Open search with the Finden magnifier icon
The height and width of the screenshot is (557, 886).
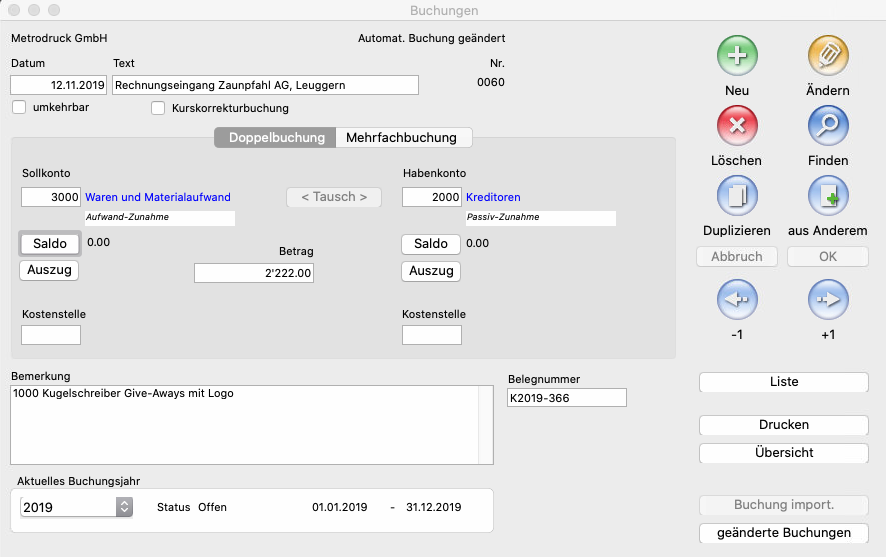click(827, 126)
